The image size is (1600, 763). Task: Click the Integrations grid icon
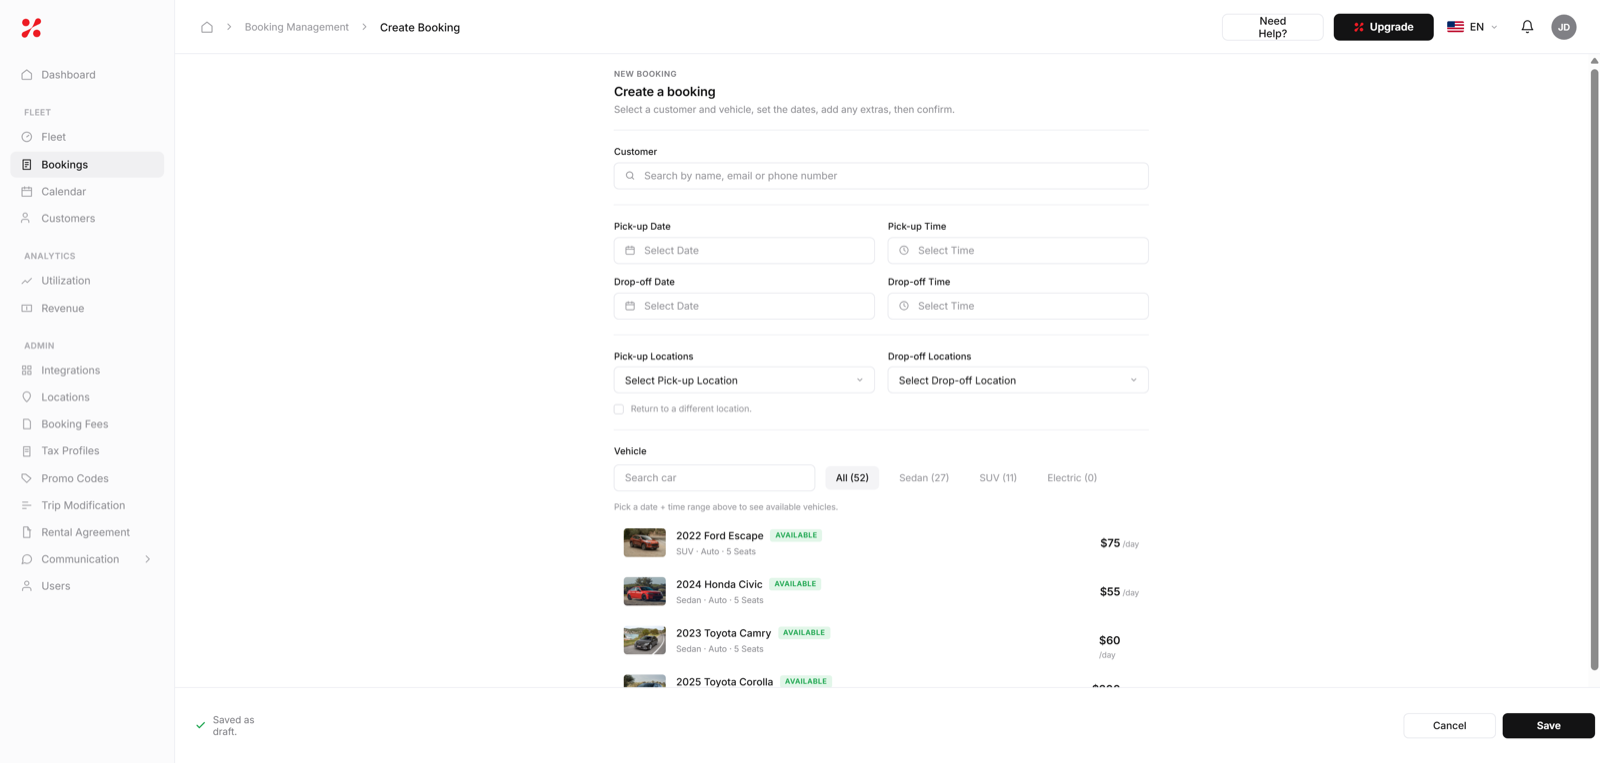pyautogui.click(x=27, y=370)
